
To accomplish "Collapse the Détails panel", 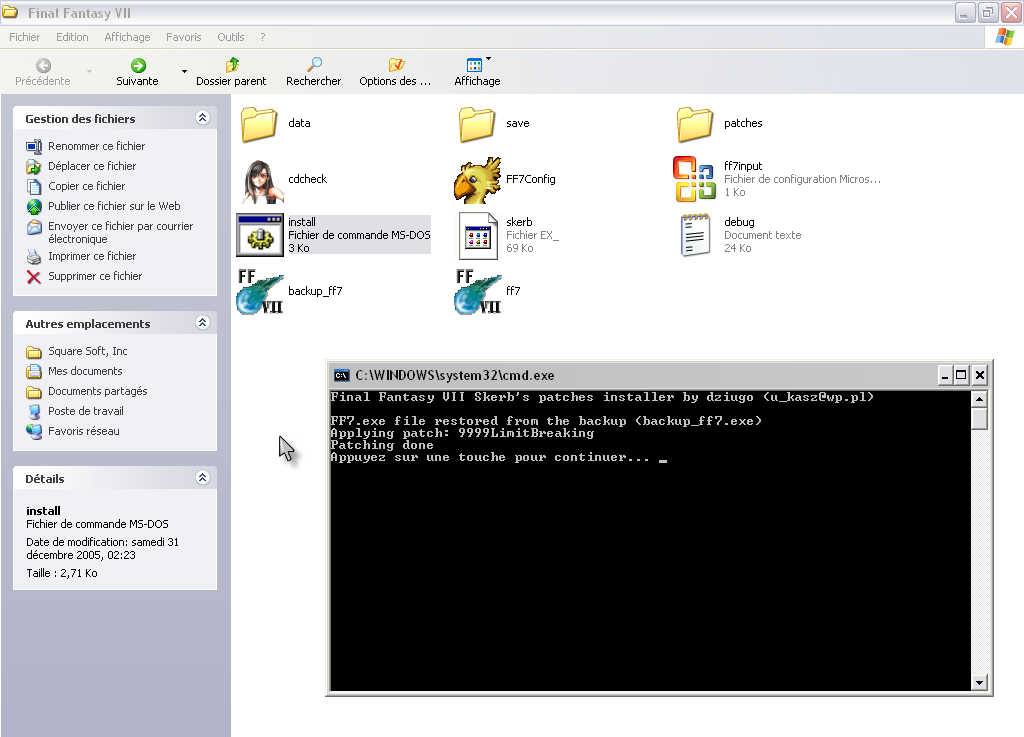I will coord(202,477).
